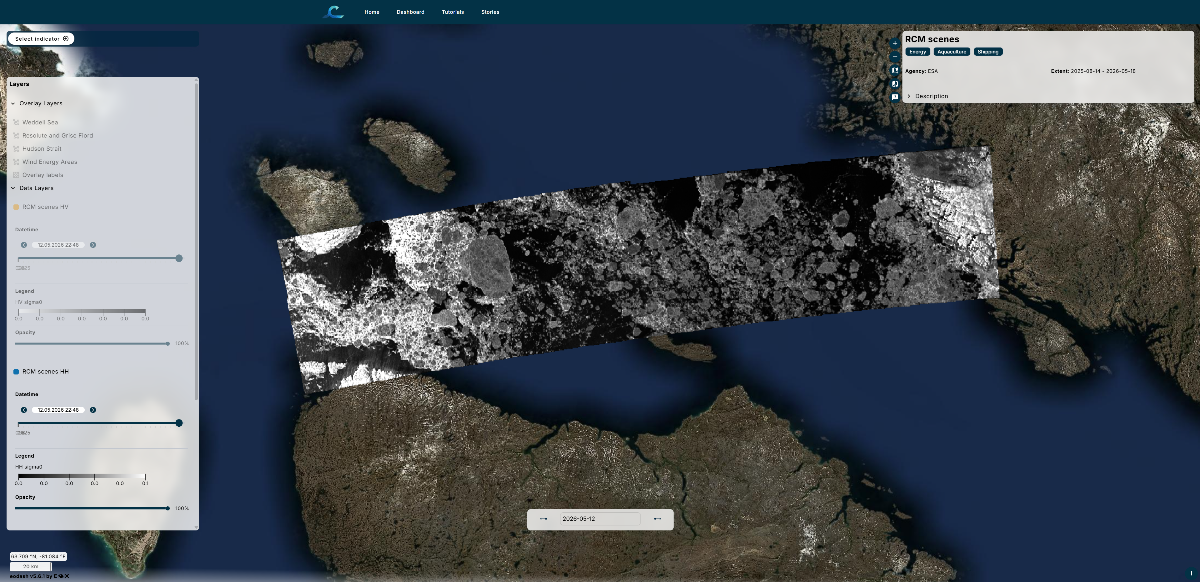Screen dimensions: 1200x582
Task: Click the wave logo in the header
Action: tap(335, 12)
